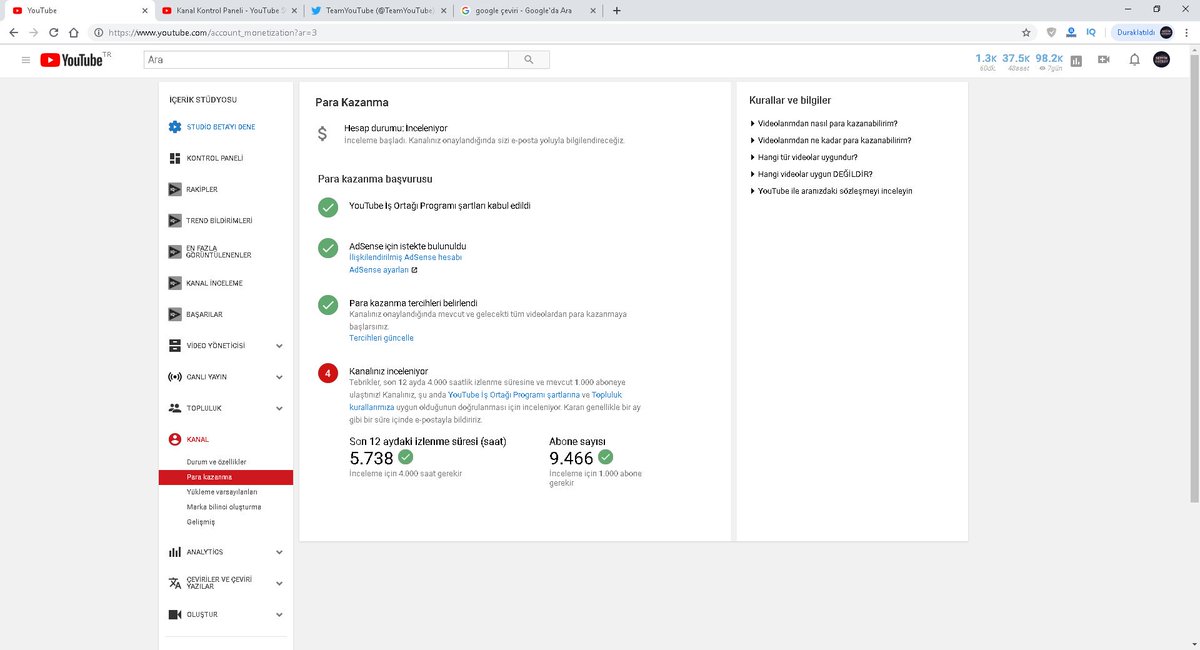Click the Tercihleri güncelle link
This screenshot has height=650, width=1200.
tap(381, 338)
